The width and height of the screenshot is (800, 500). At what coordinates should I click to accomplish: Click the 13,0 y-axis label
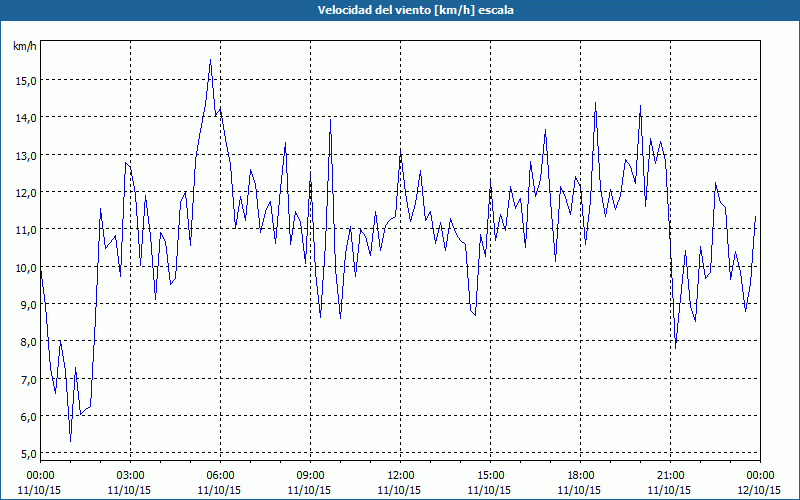(27, 155)
